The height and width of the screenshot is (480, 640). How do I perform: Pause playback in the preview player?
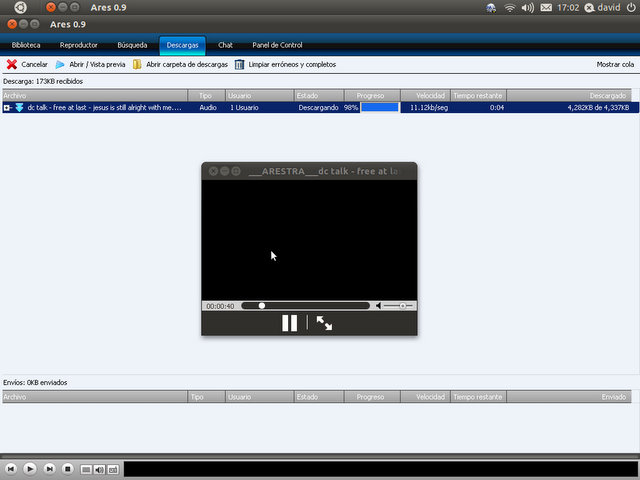tap(289, 323)
